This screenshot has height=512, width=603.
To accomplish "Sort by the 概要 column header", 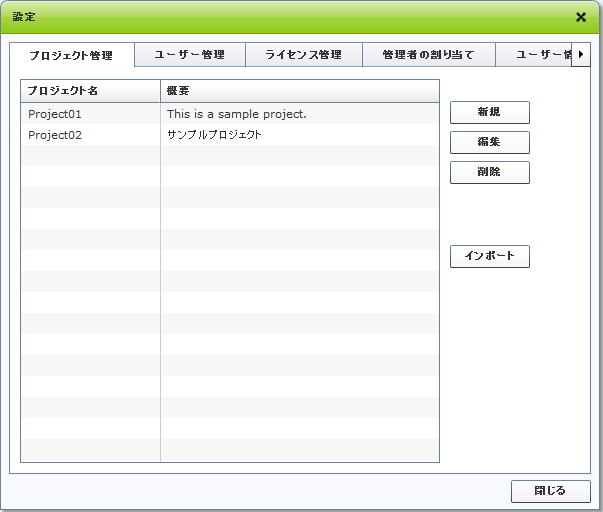I will tap(300, 91).
